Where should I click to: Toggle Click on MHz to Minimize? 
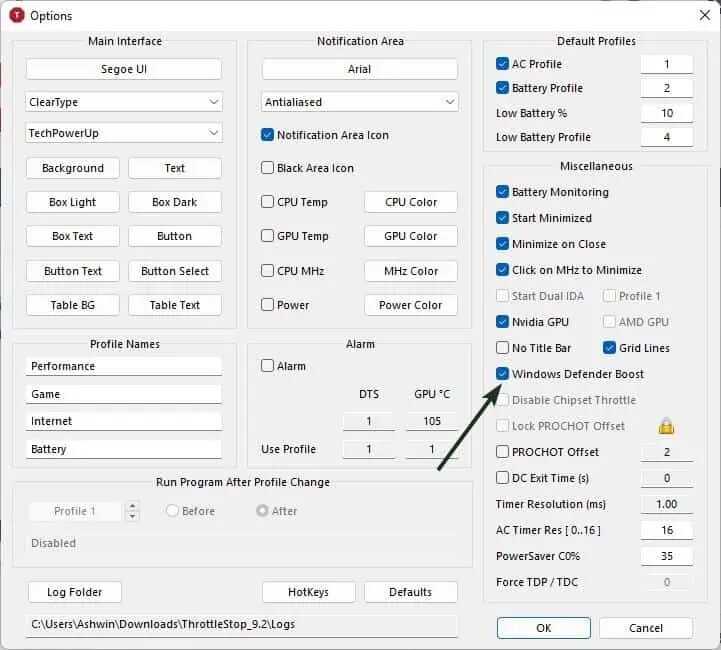pyautogui.click(x=502, y=270)
